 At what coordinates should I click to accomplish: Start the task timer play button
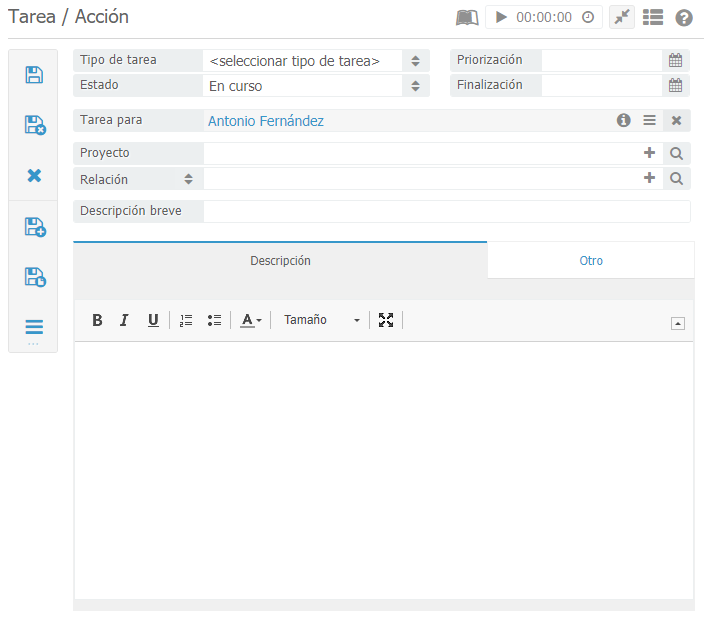[502, 17]
